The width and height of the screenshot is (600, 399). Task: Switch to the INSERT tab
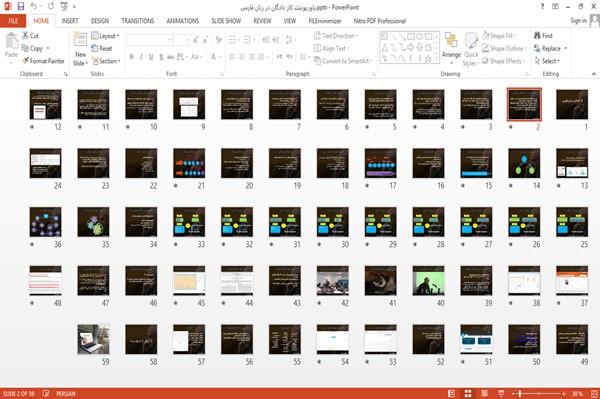point(70,21)
